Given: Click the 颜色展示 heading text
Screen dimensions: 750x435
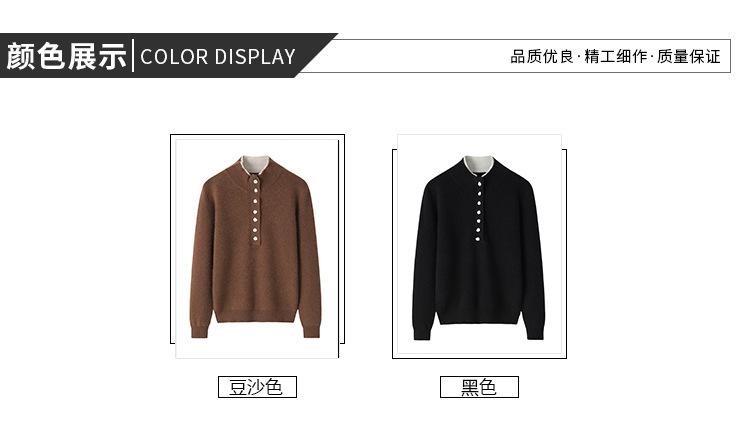Looking at the screenshot, I should (66, 56).
